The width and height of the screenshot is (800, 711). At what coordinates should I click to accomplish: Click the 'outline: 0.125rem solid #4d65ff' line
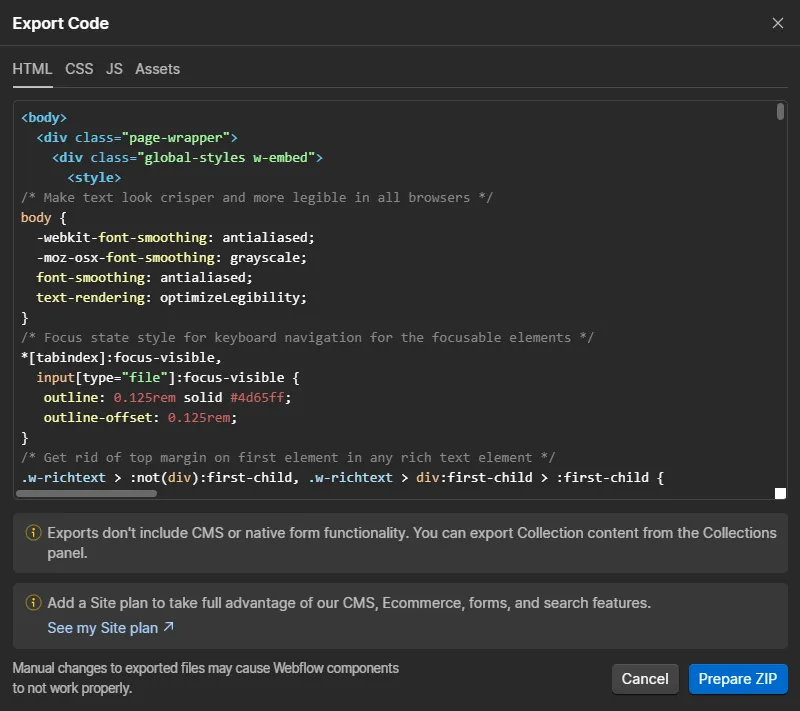coord(167,397)
